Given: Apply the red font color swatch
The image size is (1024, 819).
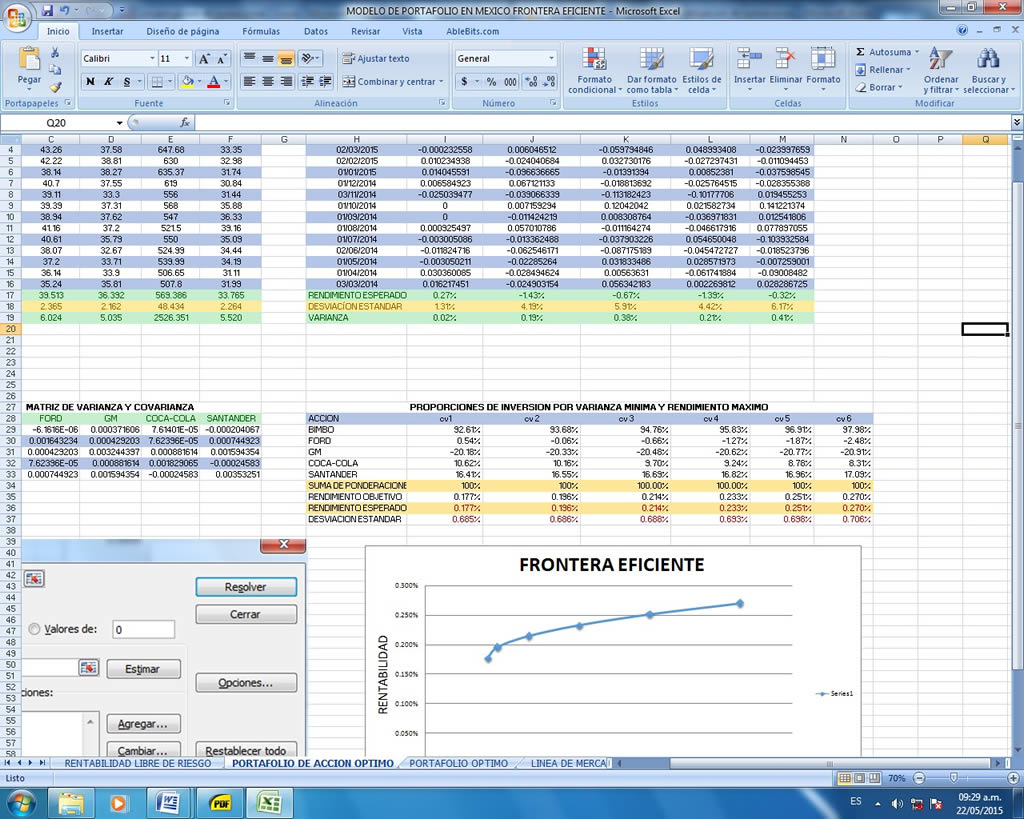Looking at the screenshot, I should pos(213,82).
